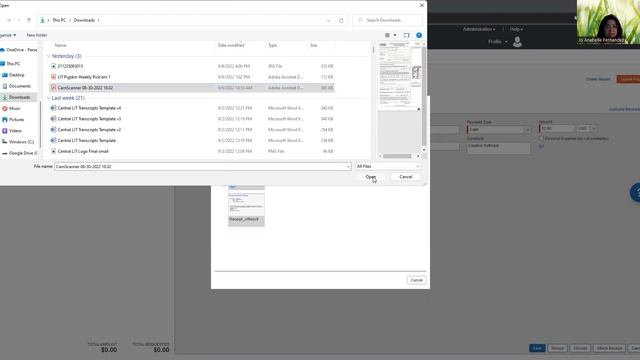Open the Profile dropdown menu
The image size is (640, 360).
click(498, 42)
